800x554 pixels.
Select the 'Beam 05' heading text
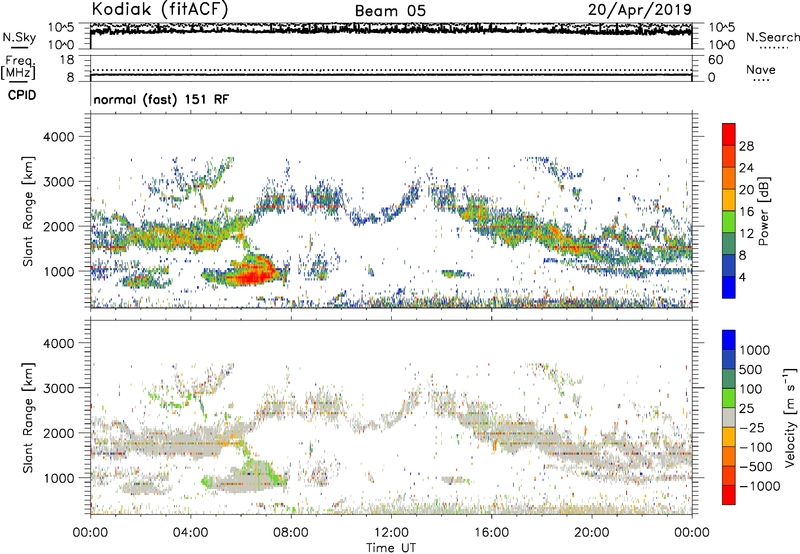click(390, 11)
